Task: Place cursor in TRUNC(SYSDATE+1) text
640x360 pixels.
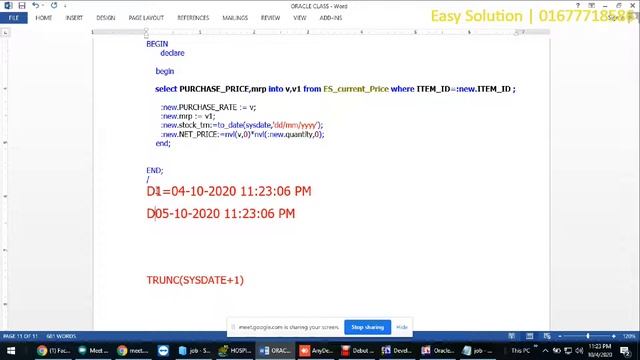Action: point(195,280)
